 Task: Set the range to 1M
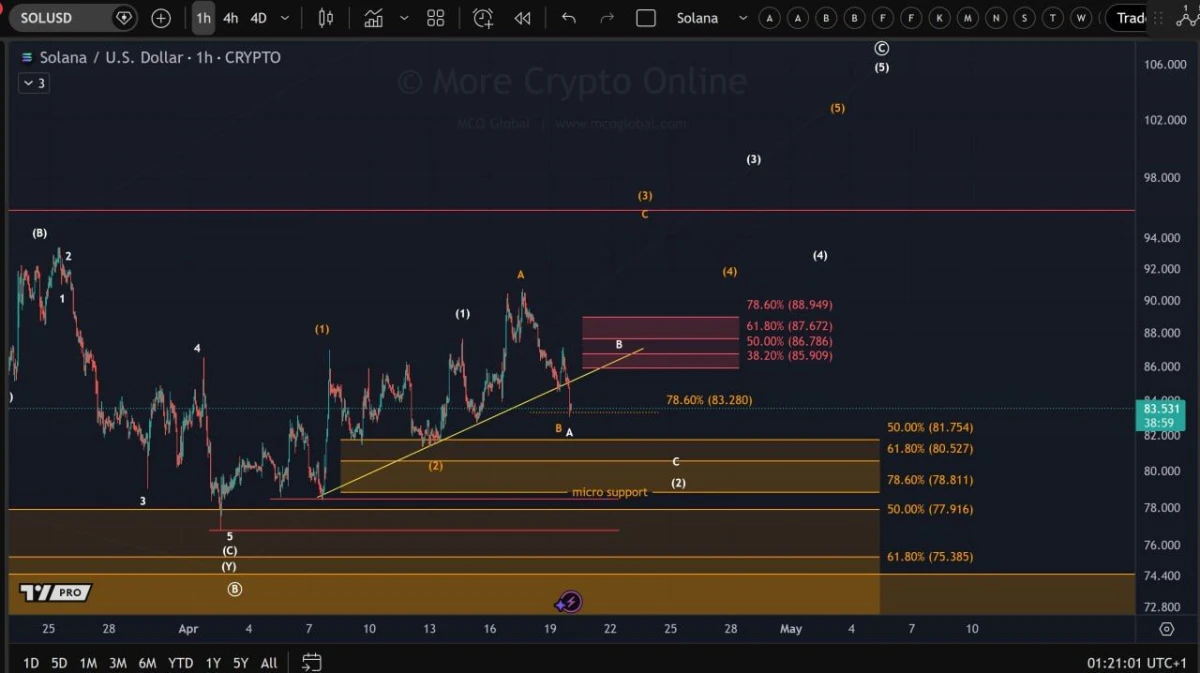click(x=88, y=662)
